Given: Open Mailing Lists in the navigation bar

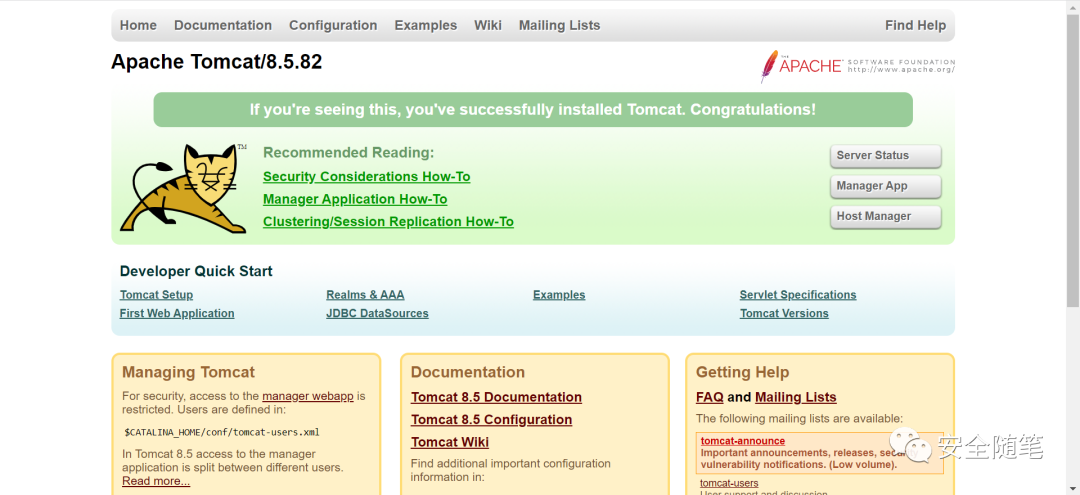Looking at the screenshot, I should (x=559, y=25).
